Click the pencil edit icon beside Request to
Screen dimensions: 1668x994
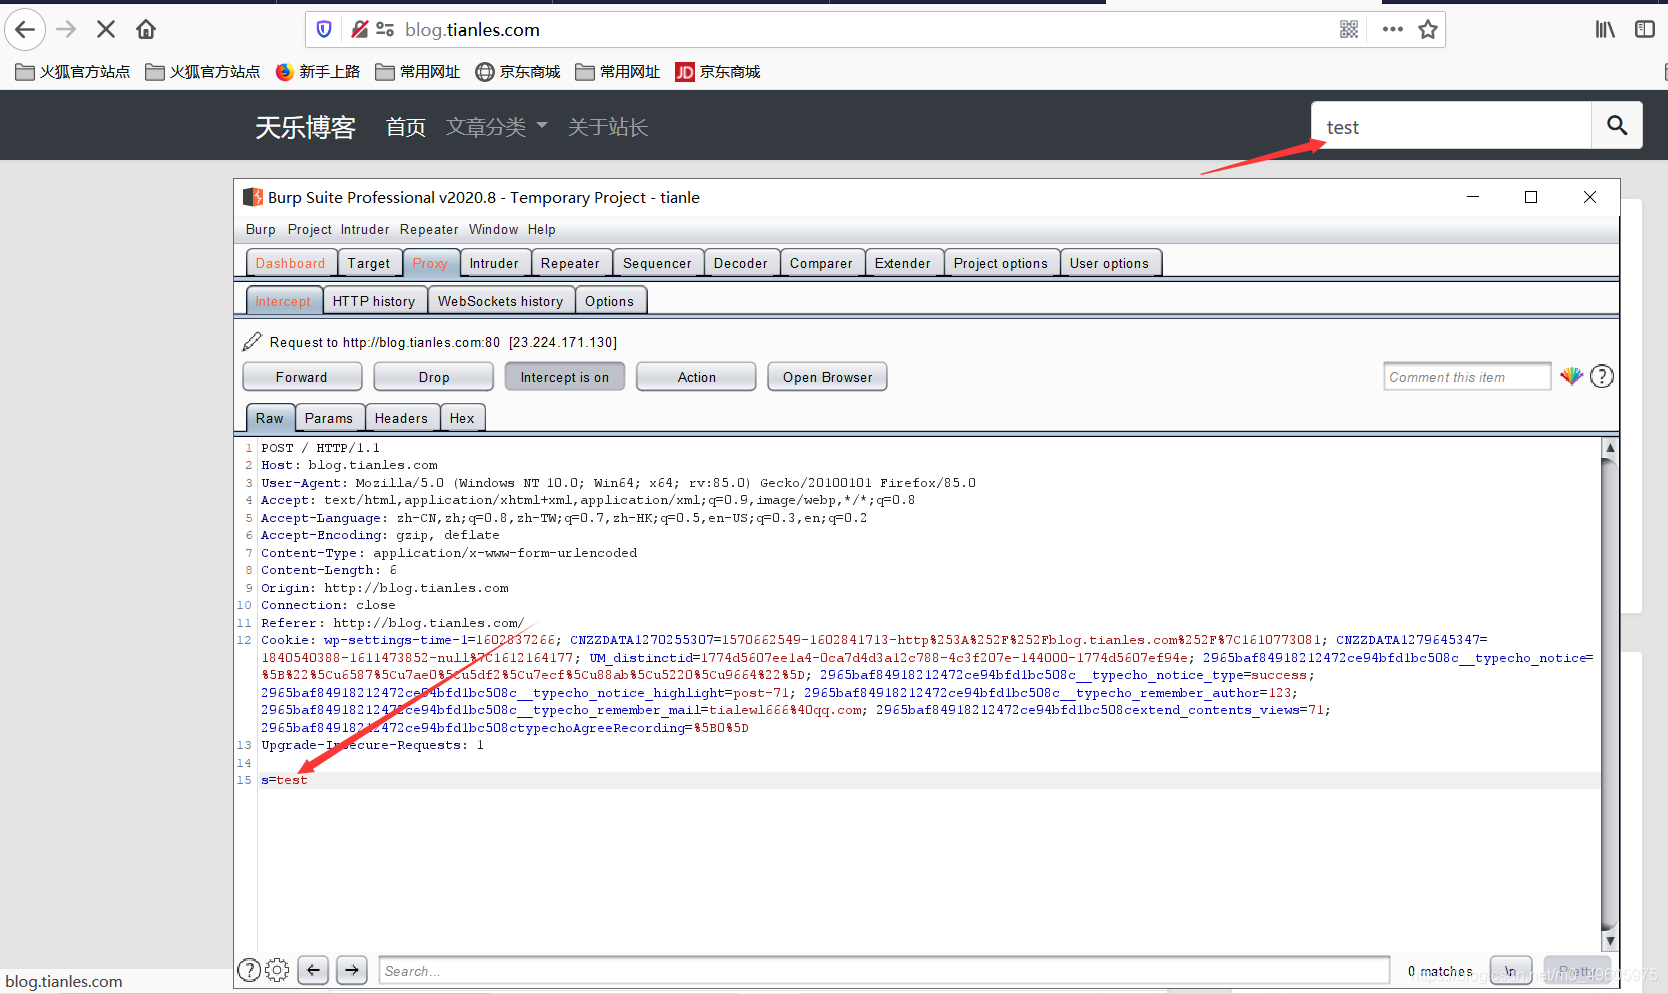click(252, 342)
